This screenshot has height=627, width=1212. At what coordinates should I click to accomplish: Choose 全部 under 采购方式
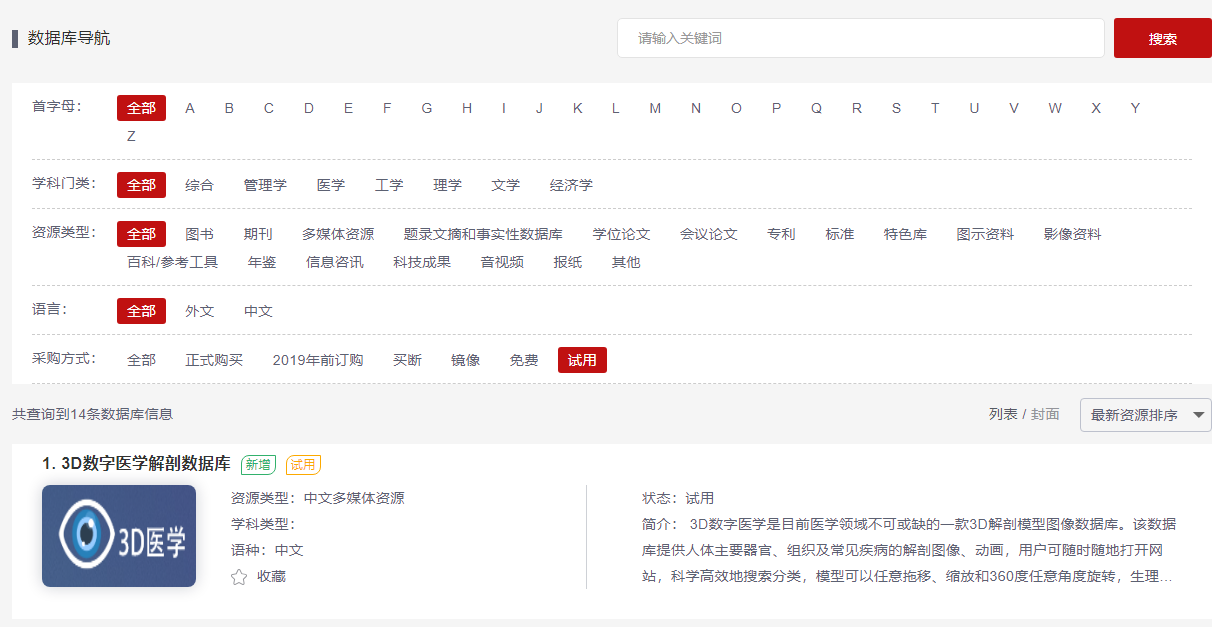pyautogui.click(x=141, y=360)
